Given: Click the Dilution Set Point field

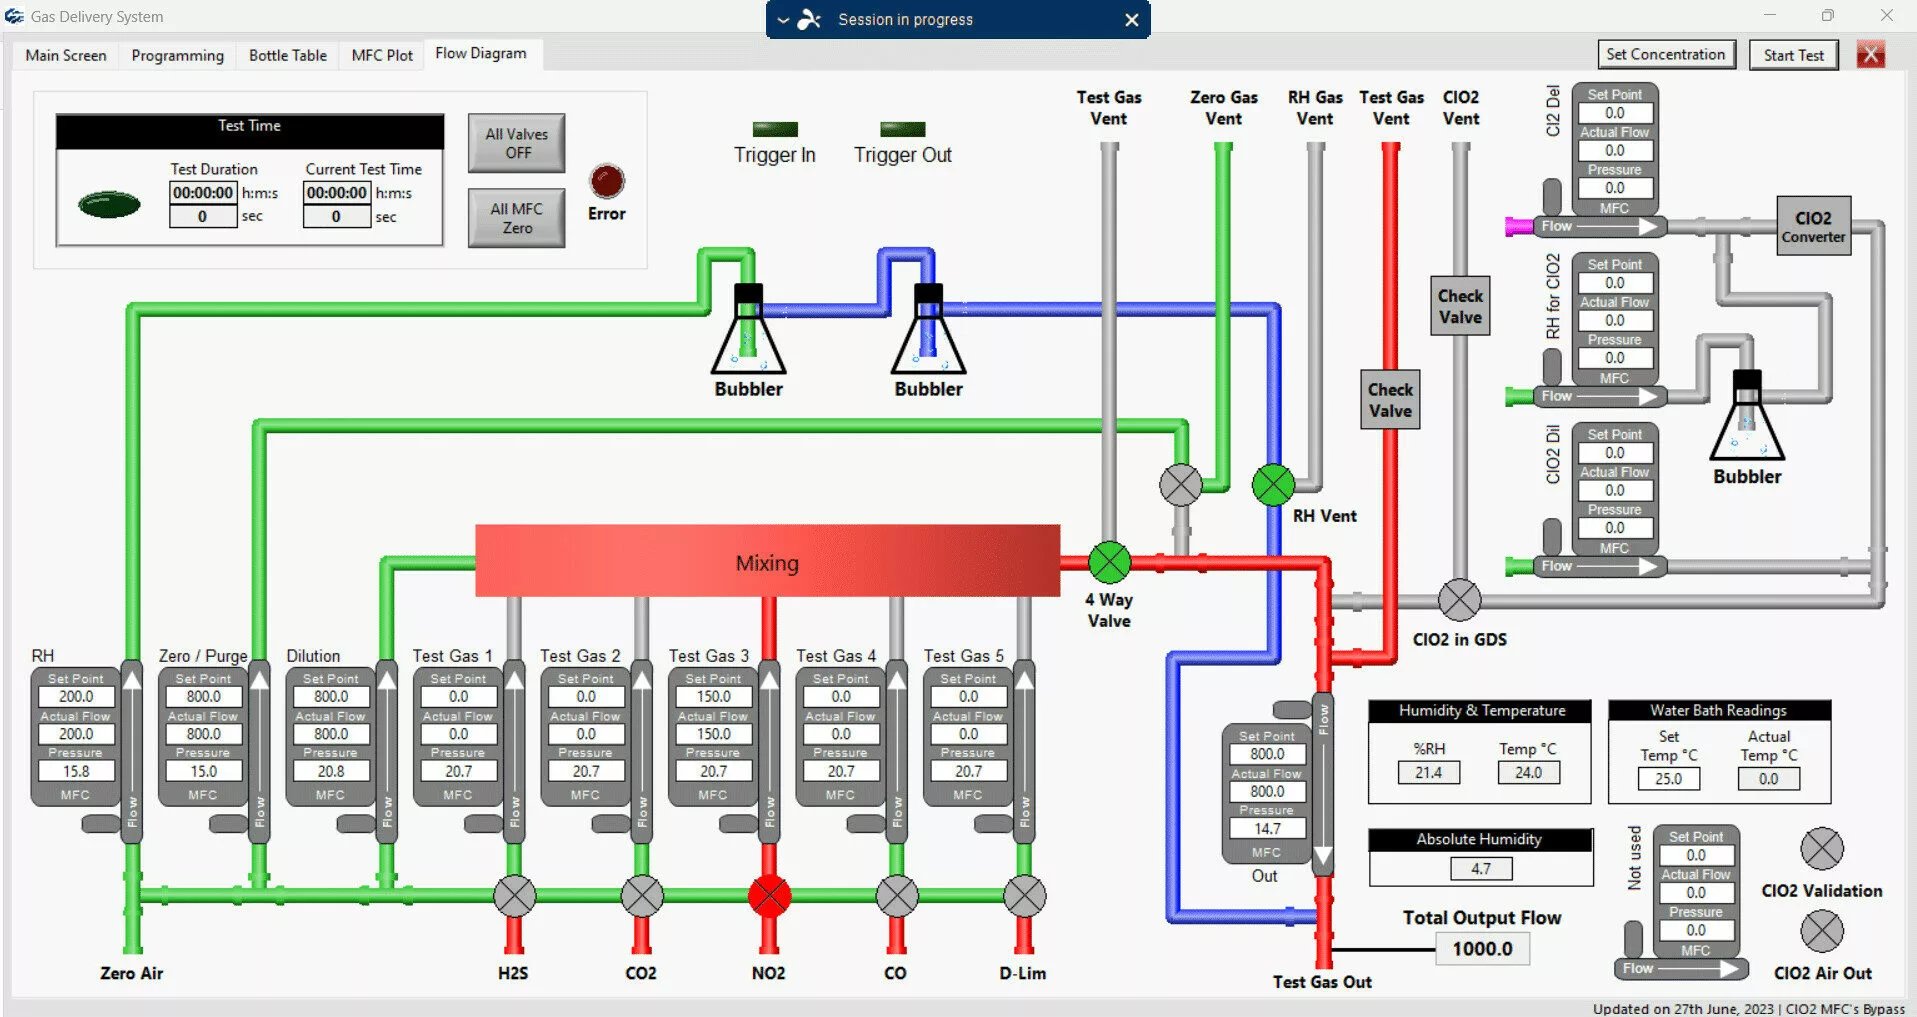Looking at the screenshot, I should [x=331, y=696].
